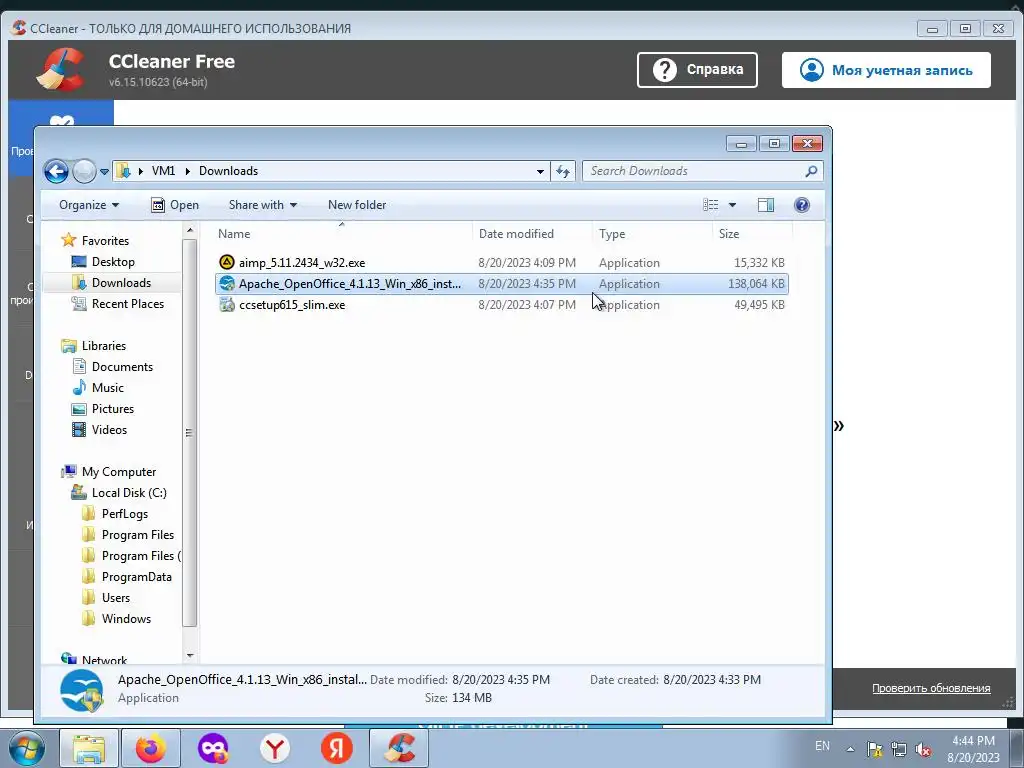Viewport: 1024px width, 768px height.
Task: Expand the address bar history dropdown
Action: coord(540,171)
